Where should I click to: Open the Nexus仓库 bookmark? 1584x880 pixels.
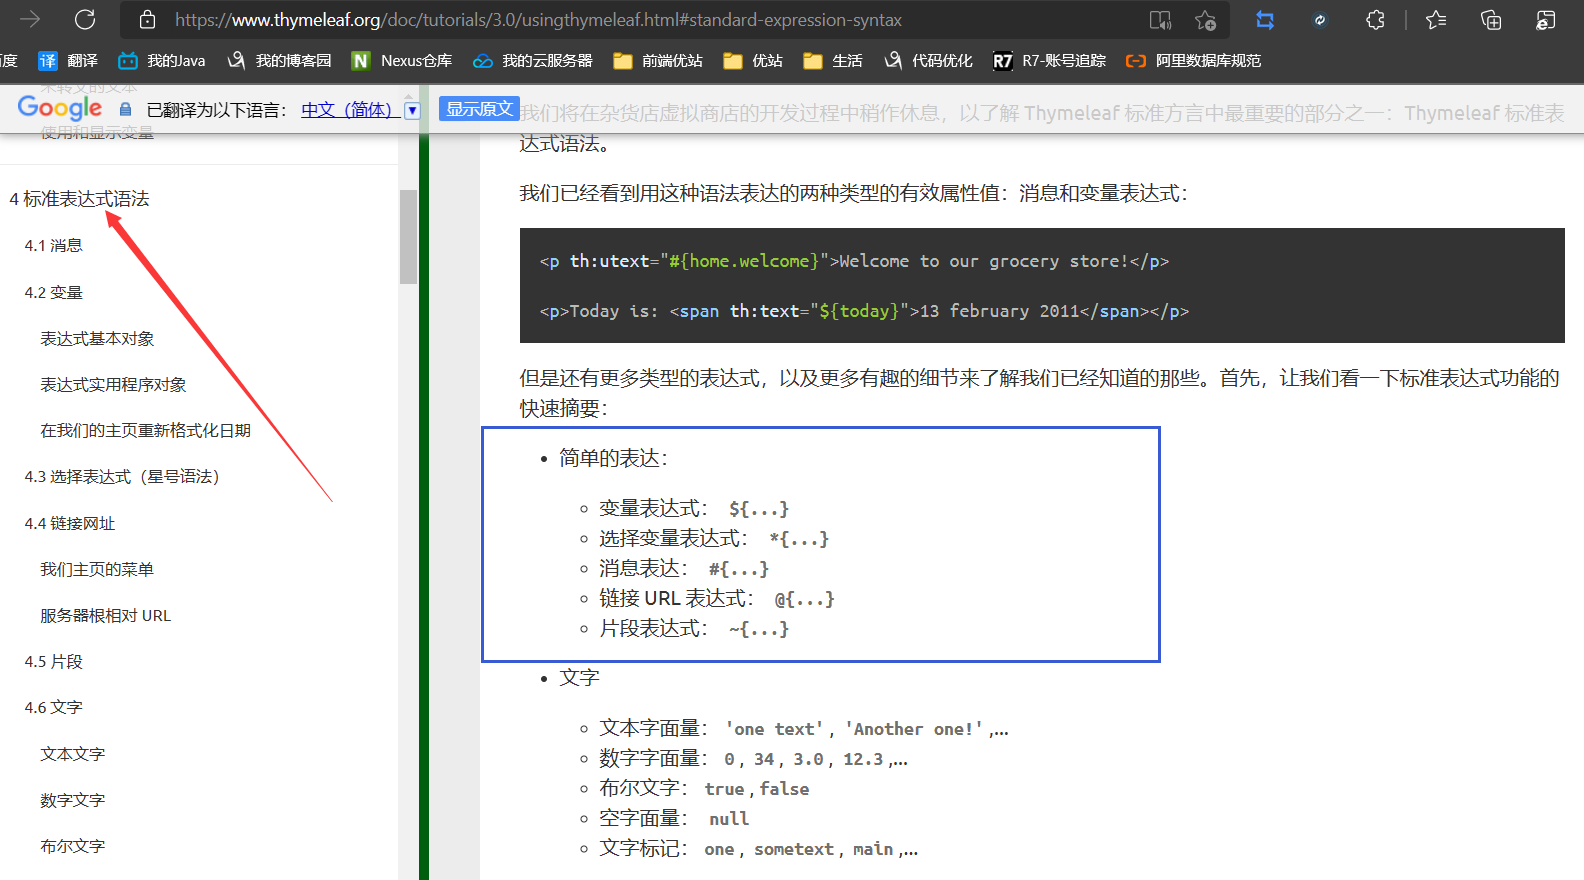pyautogui.click(x=402, y=61)
